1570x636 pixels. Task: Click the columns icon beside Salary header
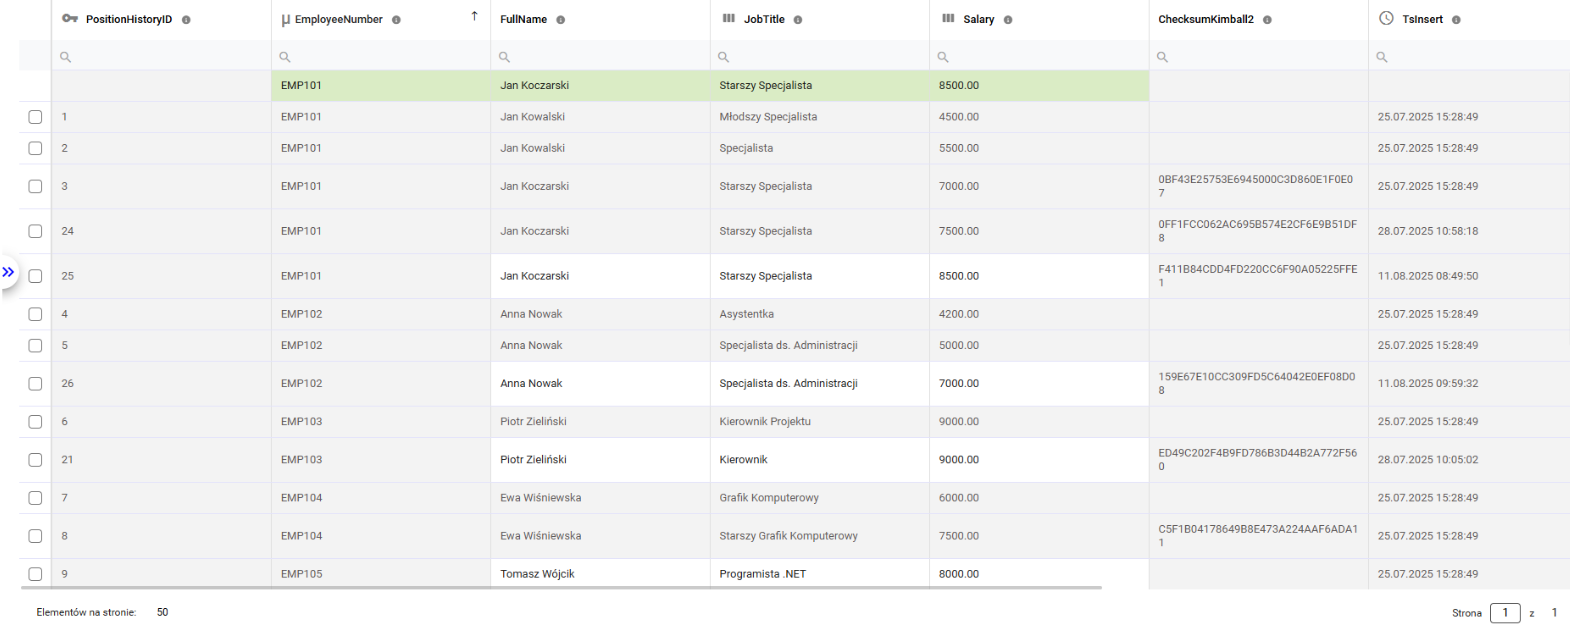point(948,19)
